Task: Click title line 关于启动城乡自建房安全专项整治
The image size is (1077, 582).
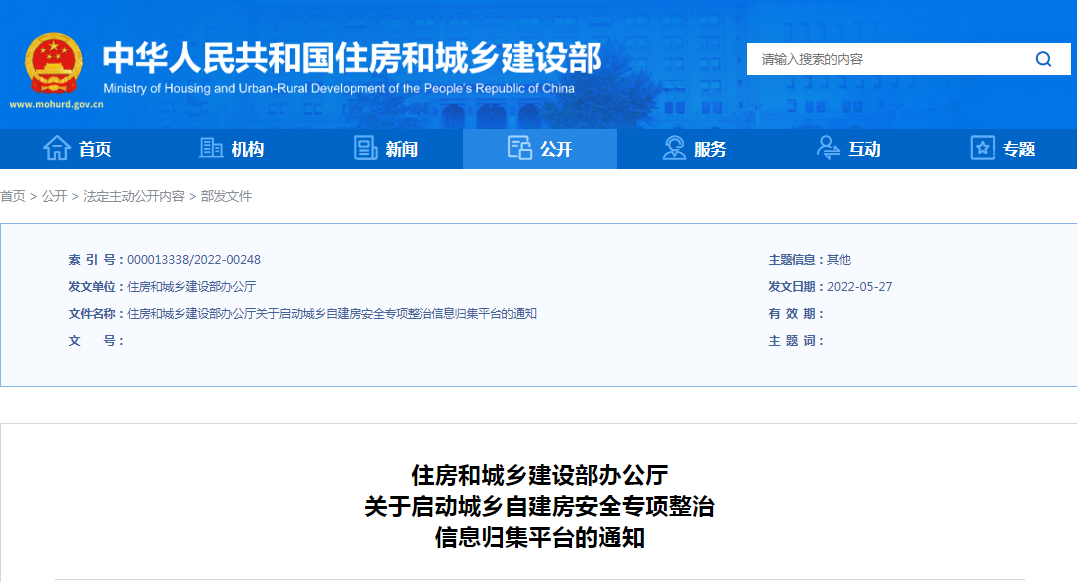Action: click(x=540, y=506)
